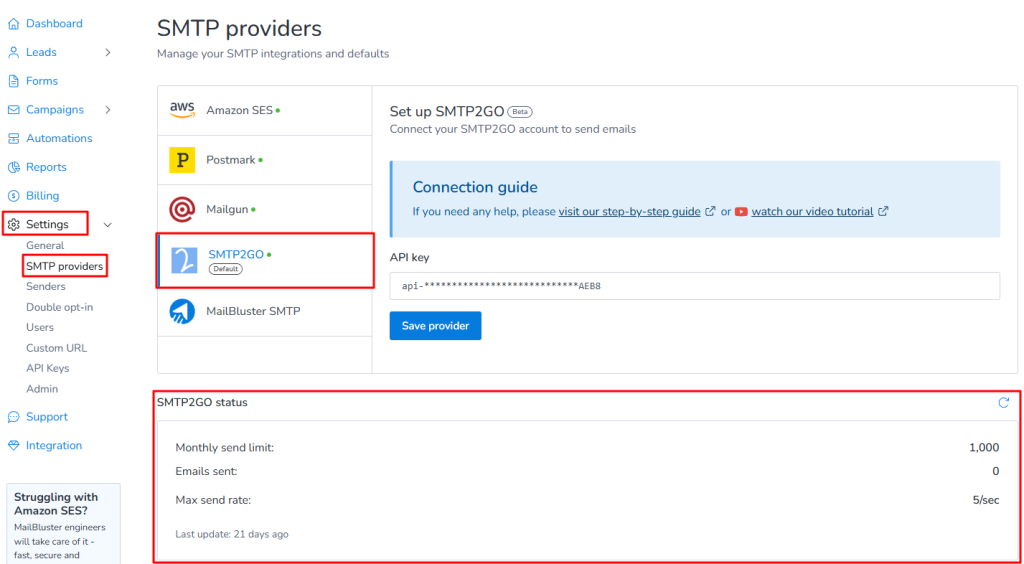Click the Last update: 21 days ago text
The image size is (1024, 564).
(x=232, y=534)
